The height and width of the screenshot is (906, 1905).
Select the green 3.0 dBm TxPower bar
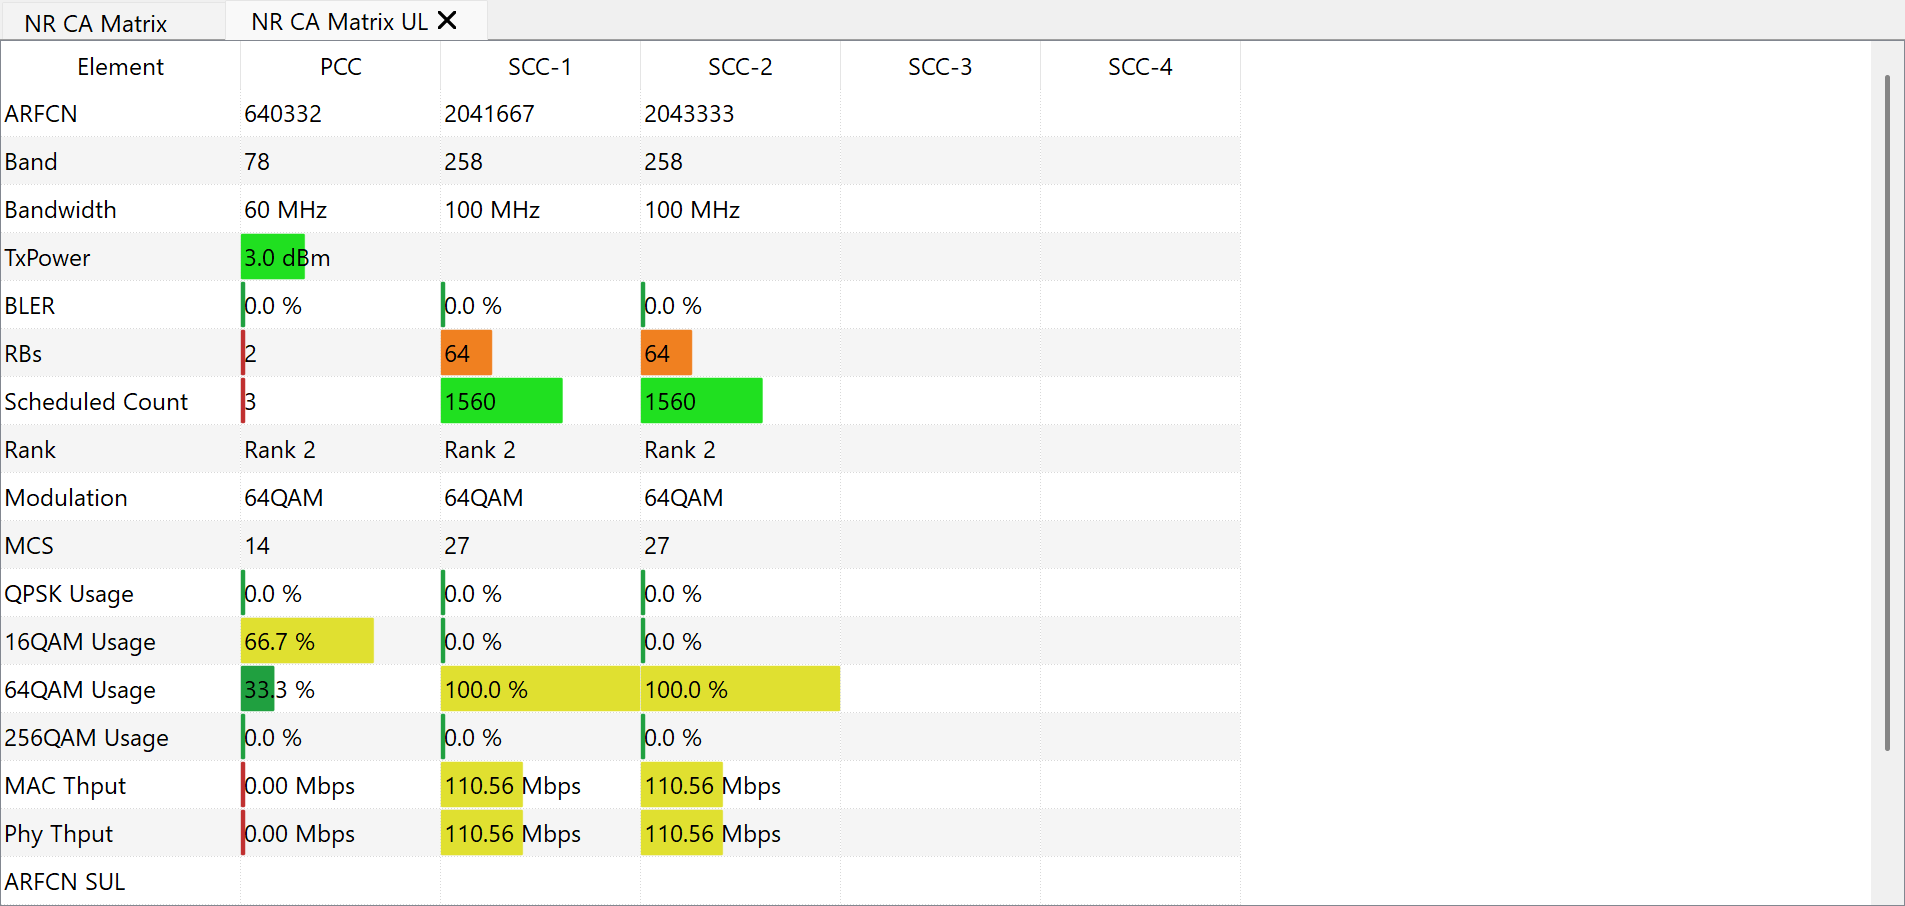(x=273, y=258)
